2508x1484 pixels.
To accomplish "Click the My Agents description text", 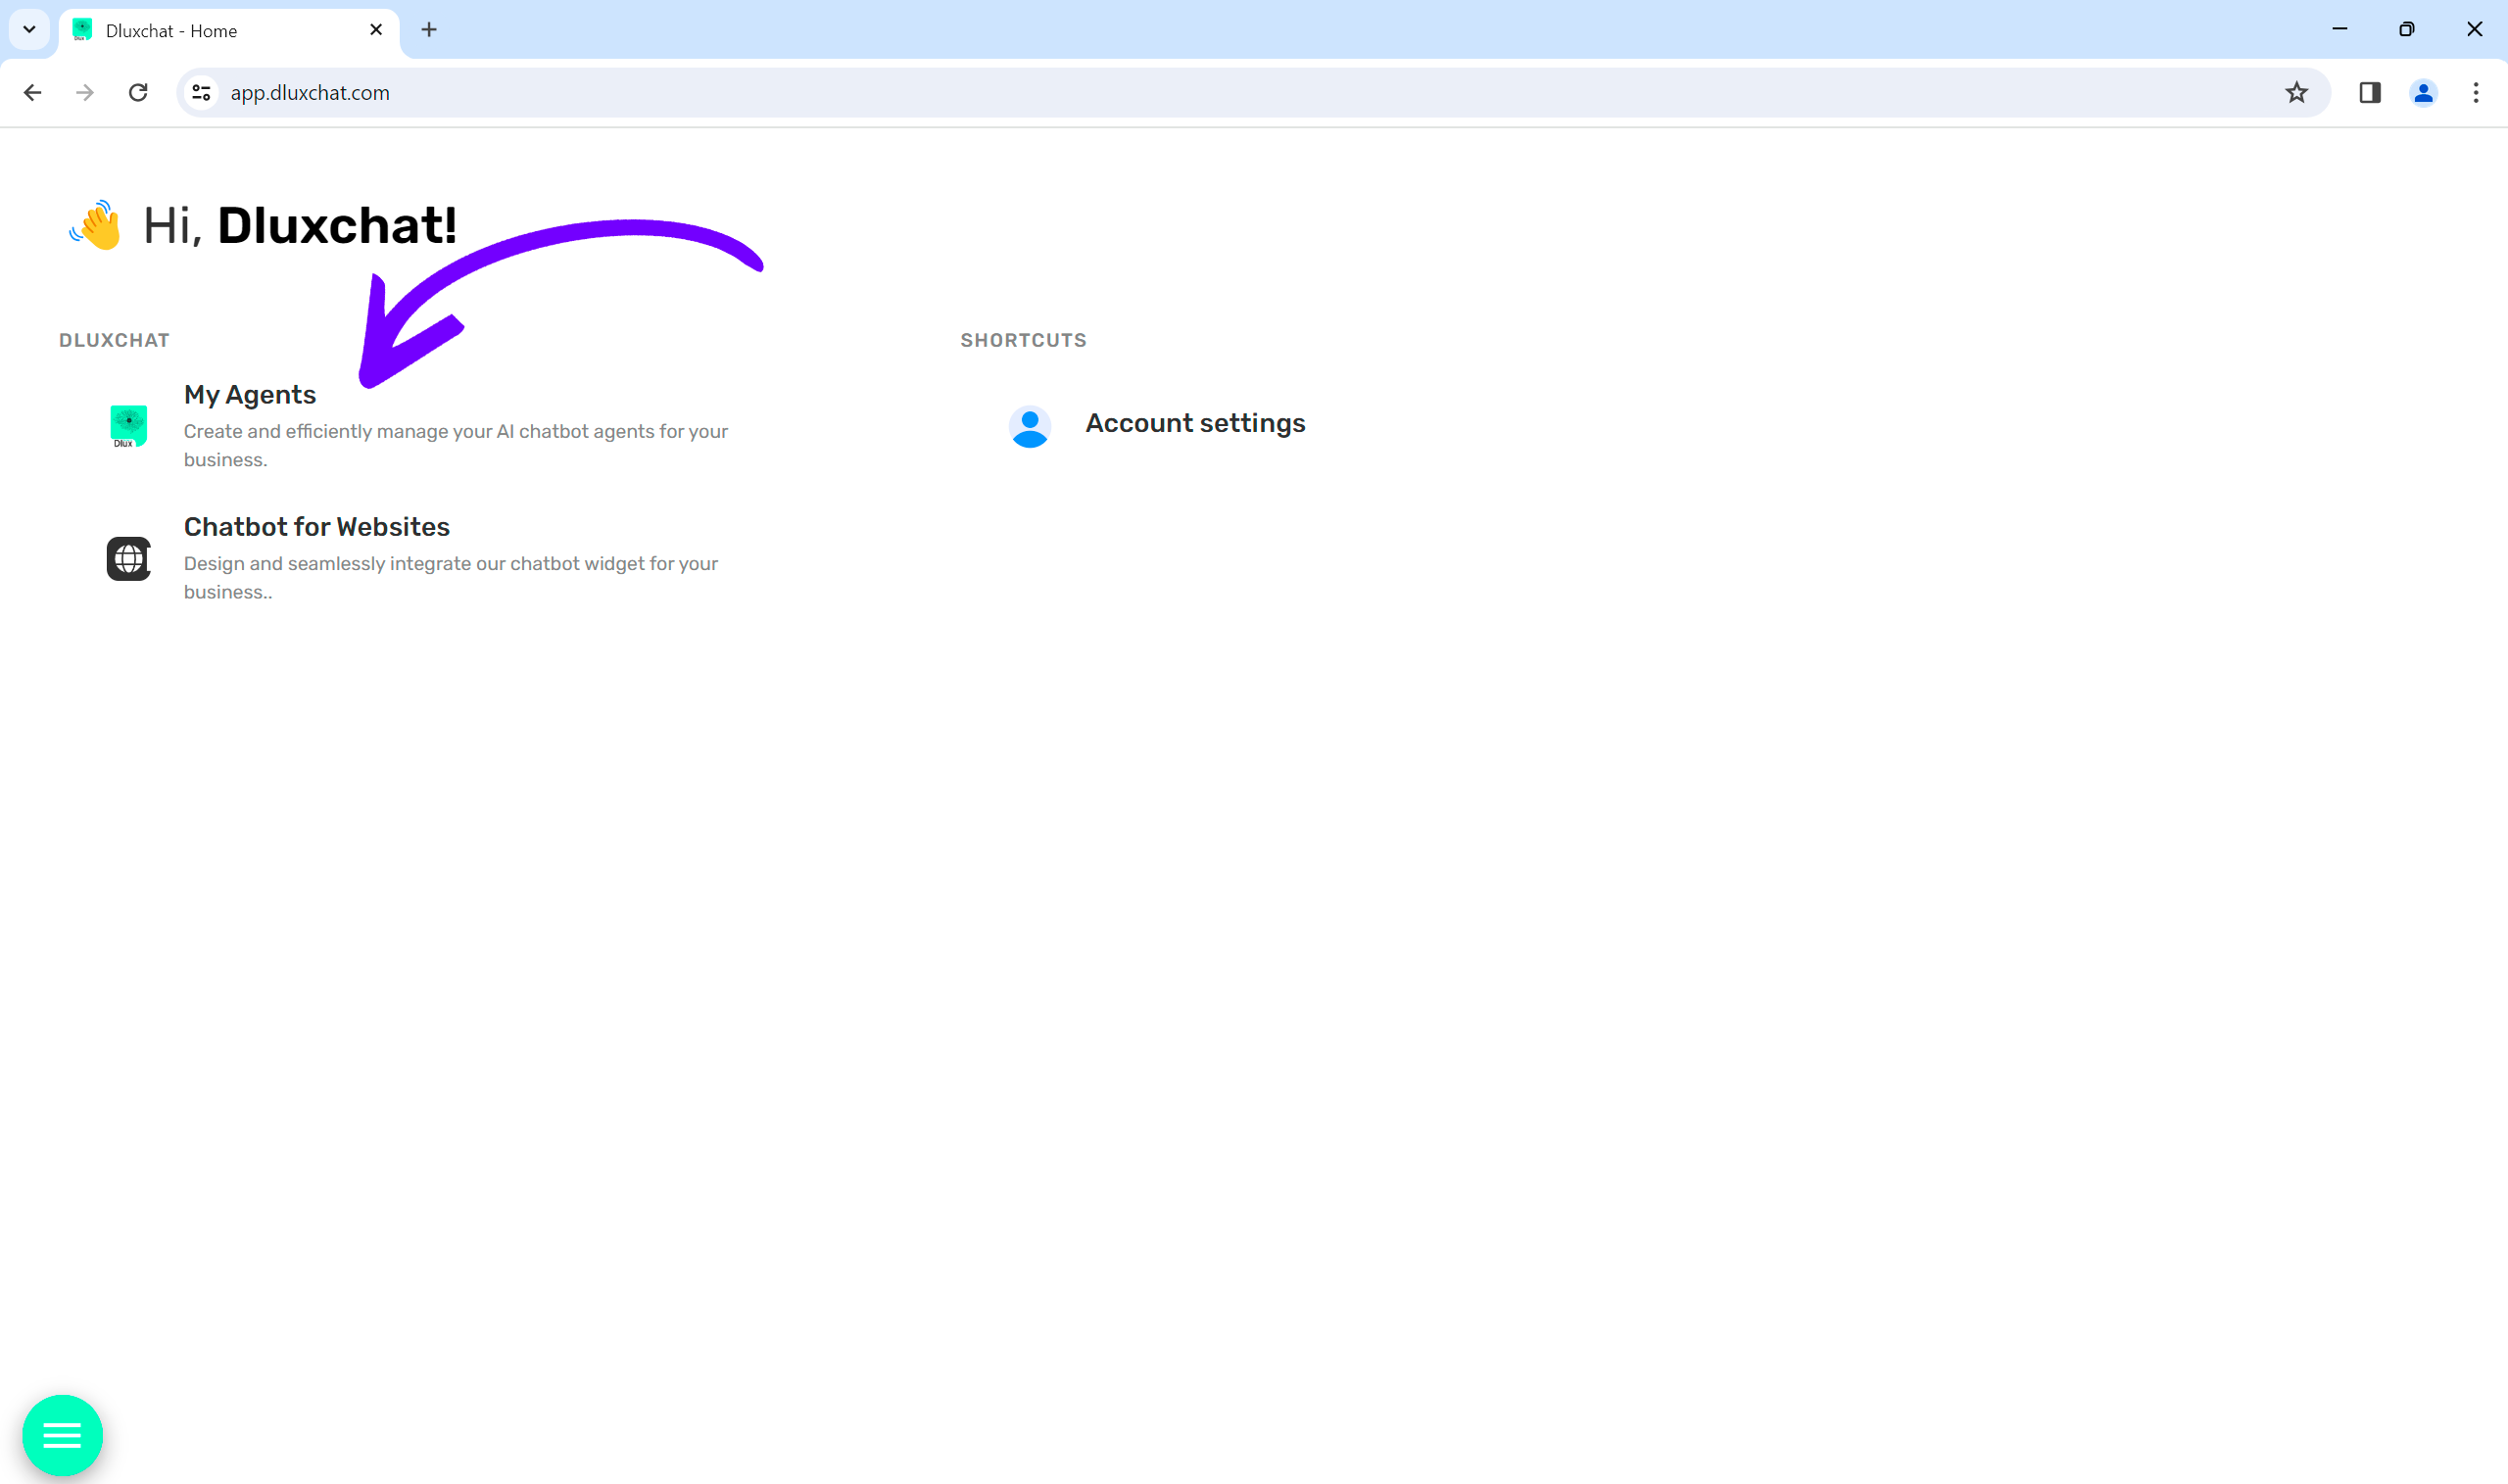I will (455, 445).
